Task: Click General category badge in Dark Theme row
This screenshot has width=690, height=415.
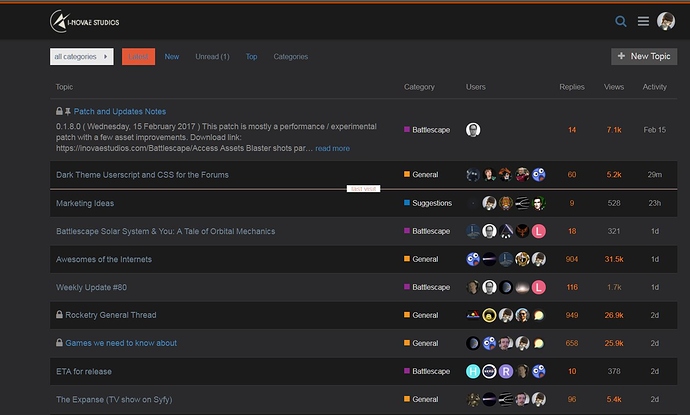Action: (x=421, y=175)
